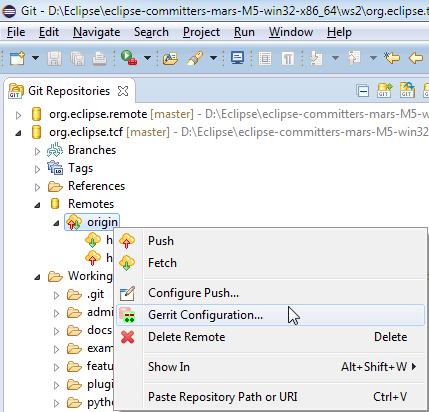Collapse the Remotes tree node
This screenshot has width=429, height=412.
(x=37, y=205)
